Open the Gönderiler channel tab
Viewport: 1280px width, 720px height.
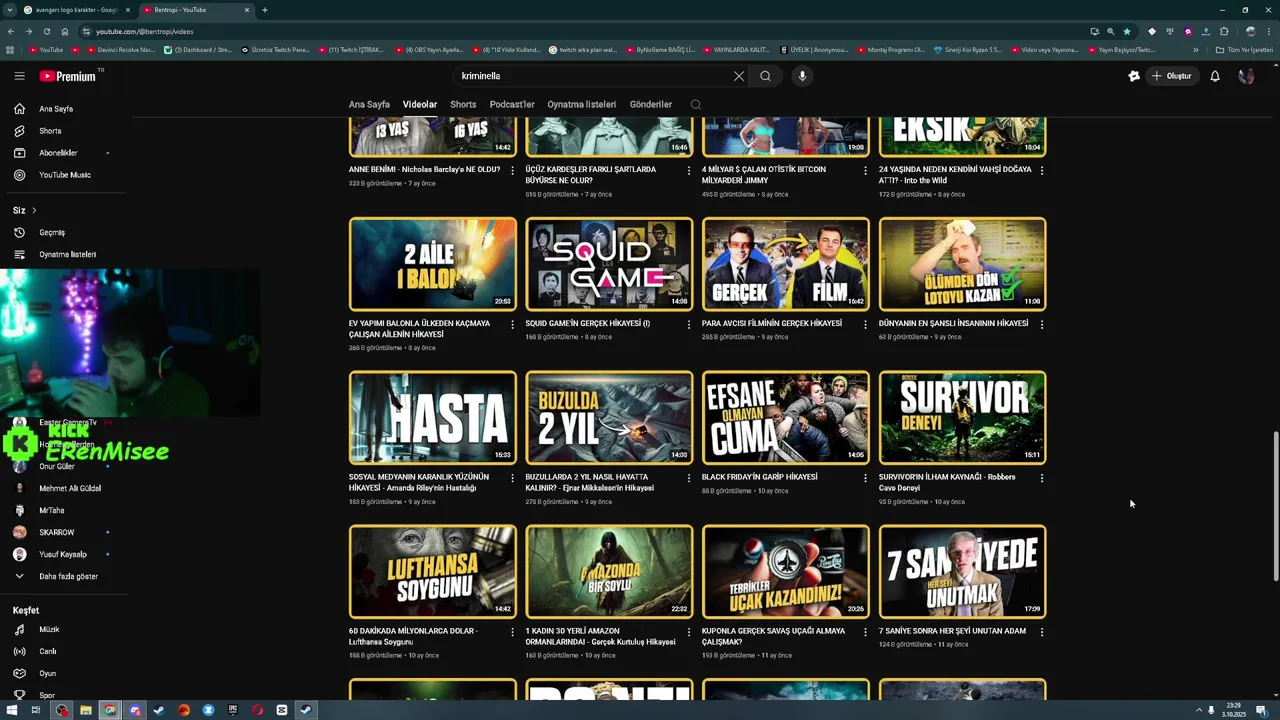pos(651,104)
